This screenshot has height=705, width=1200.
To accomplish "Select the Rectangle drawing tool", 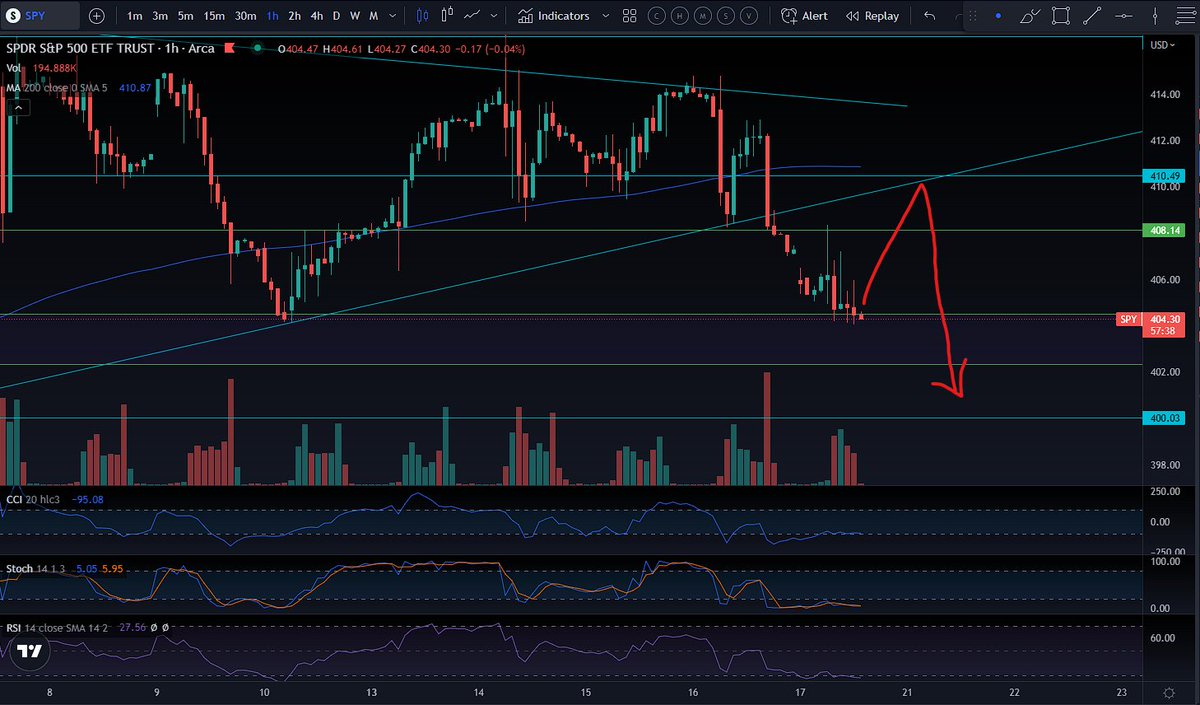I will 1061,15.
